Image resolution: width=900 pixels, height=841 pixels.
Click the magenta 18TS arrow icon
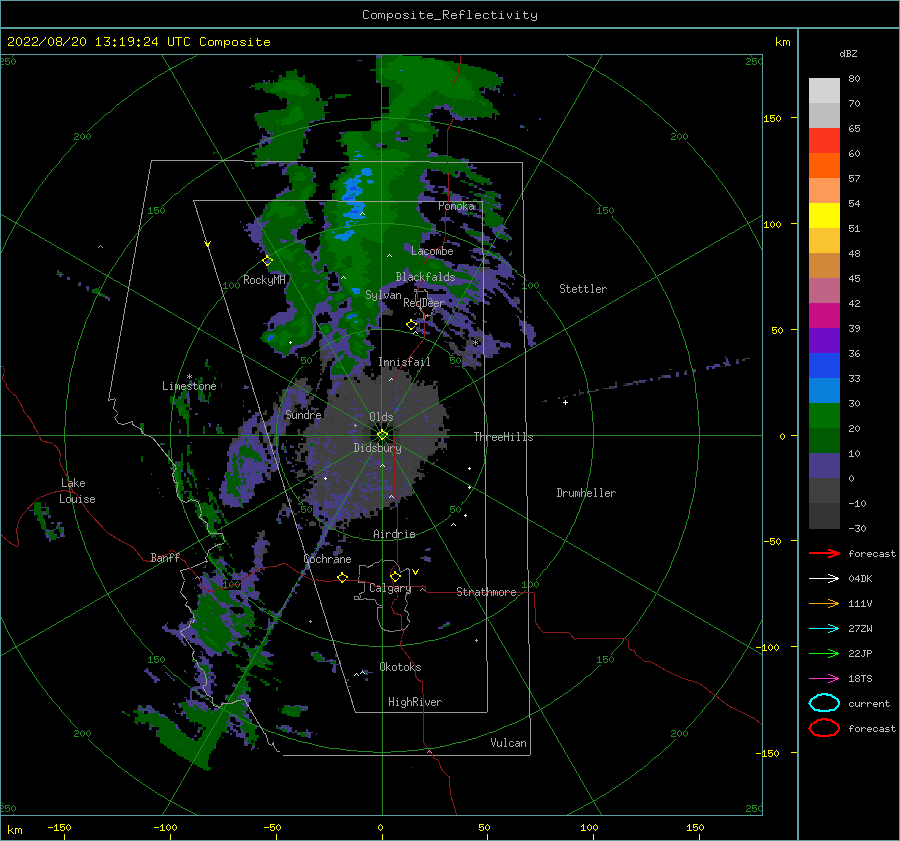824,679
